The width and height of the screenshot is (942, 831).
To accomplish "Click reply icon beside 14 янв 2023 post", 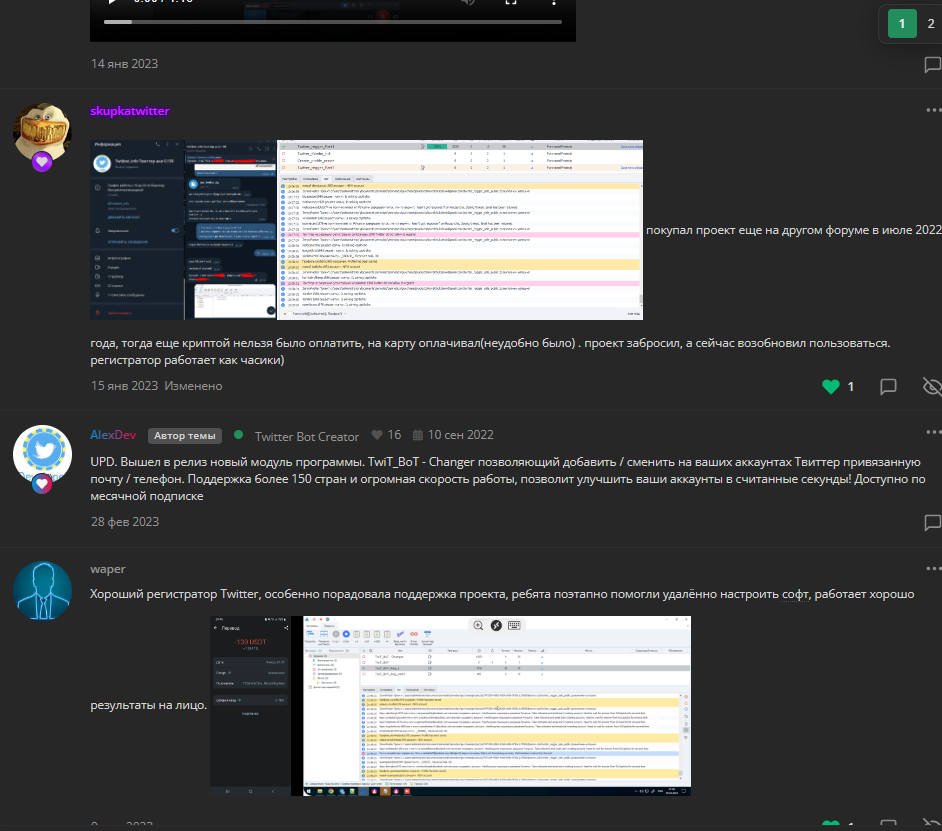I will (932, 64).
